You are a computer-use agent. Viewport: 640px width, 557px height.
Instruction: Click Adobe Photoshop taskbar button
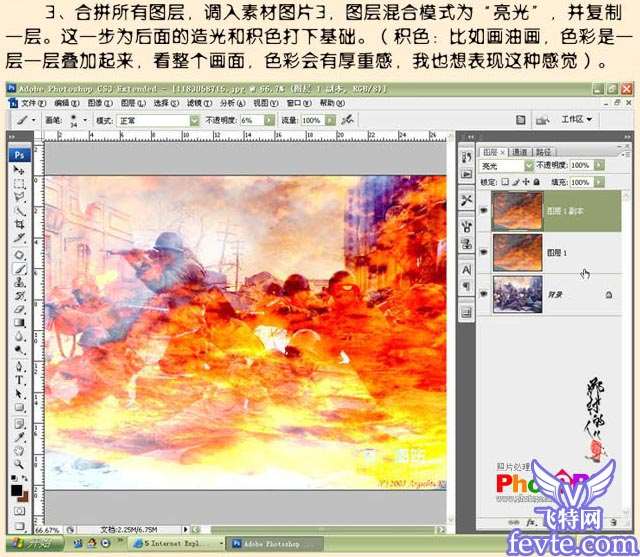click(274, 544)
